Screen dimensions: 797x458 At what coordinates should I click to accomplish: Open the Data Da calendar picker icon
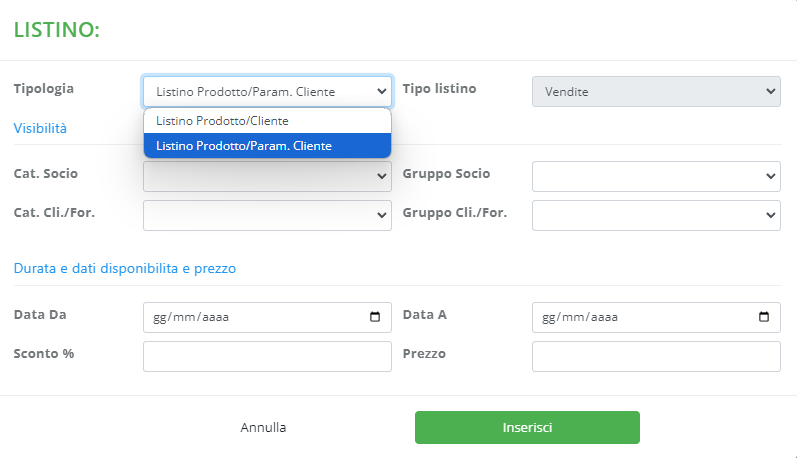point(375,318)
